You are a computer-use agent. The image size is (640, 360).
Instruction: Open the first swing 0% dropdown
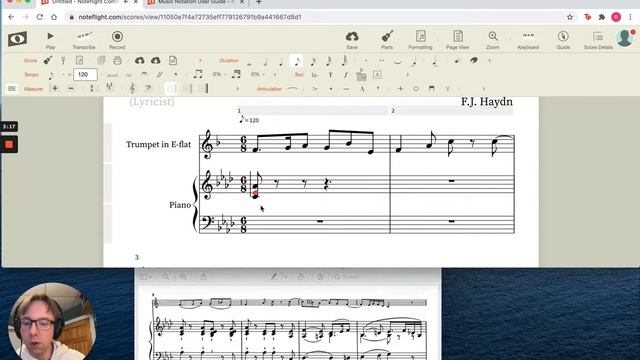(x=219, y=74)
